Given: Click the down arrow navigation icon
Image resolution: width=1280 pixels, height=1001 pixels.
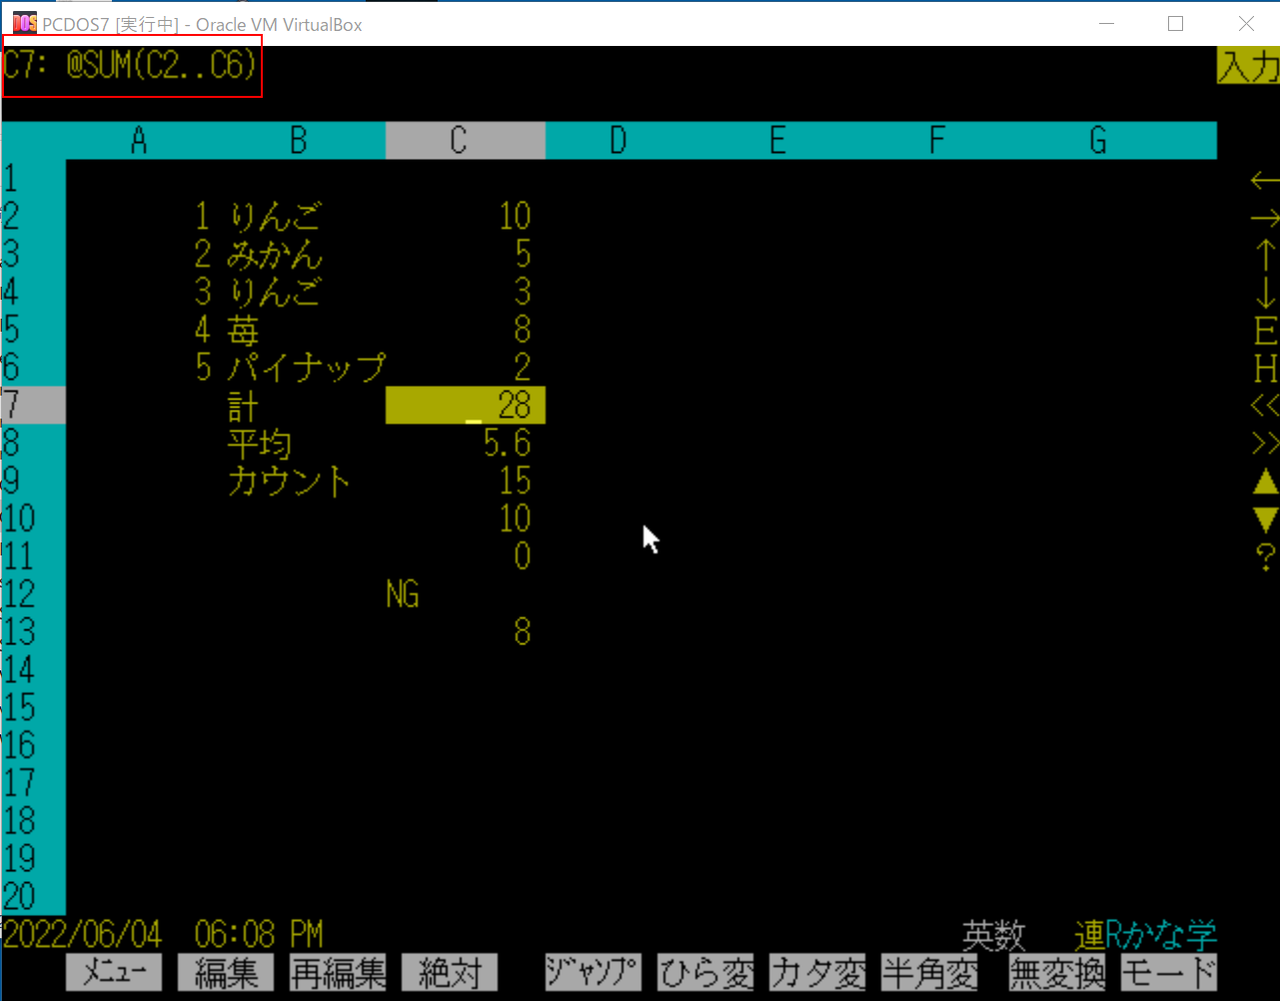Looking at the screenshot, I should (x=1265, y=292).
